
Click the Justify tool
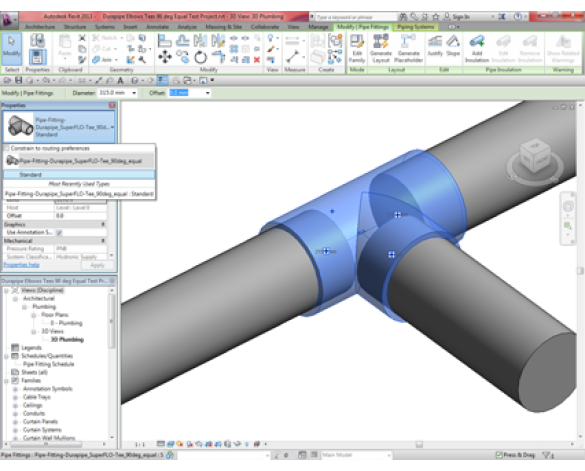pos(435,46)
